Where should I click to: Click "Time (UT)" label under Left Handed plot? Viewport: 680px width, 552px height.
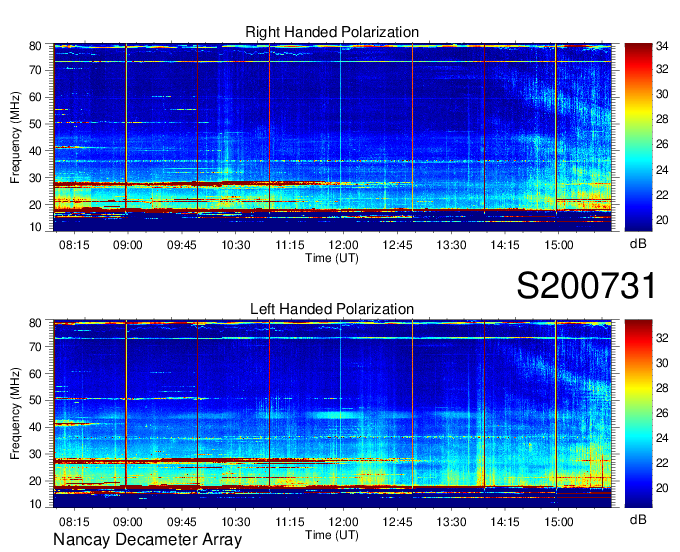click(x=332, y=535)
